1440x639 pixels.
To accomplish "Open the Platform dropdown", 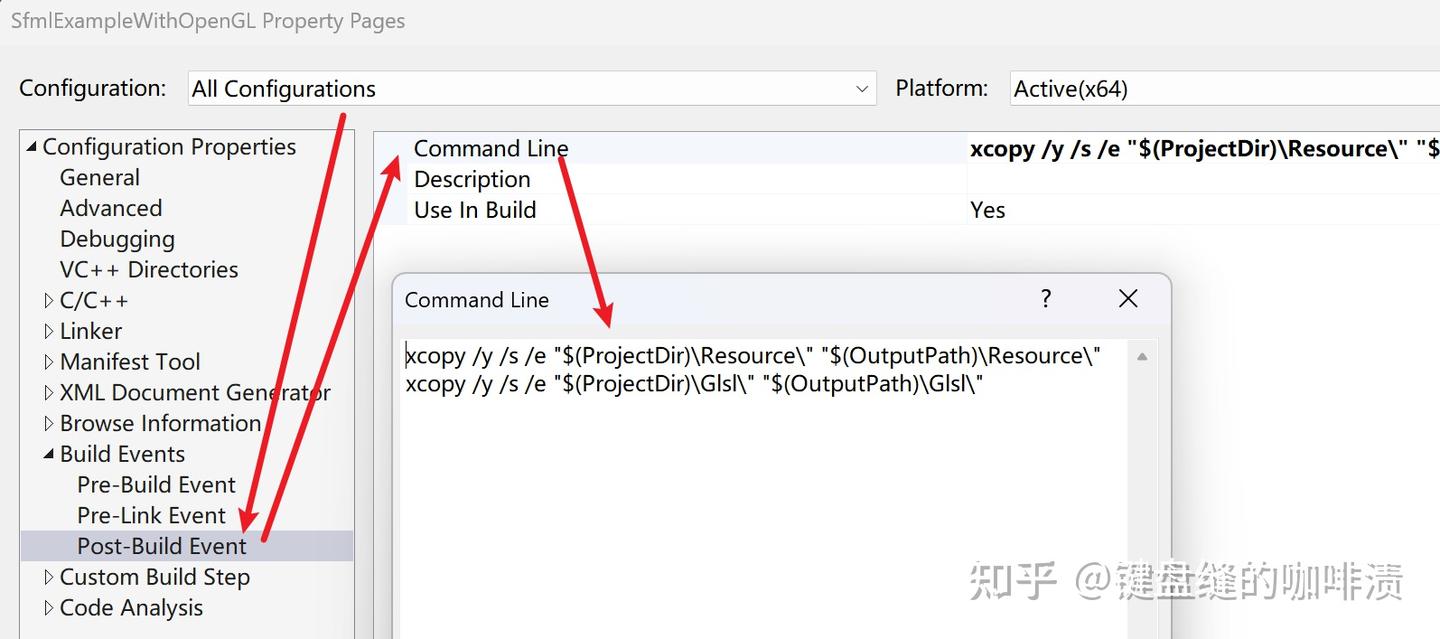I will (1420, 88).
